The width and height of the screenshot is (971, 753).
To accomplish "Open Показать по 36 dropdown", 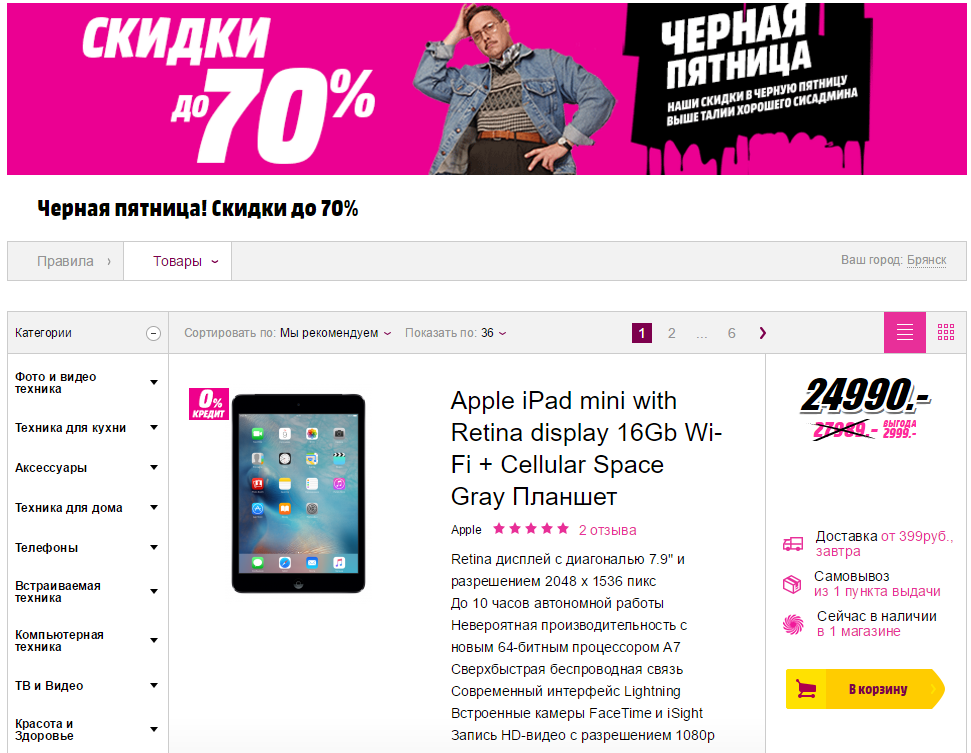I will pyautogui.click(x=456, y=333).
